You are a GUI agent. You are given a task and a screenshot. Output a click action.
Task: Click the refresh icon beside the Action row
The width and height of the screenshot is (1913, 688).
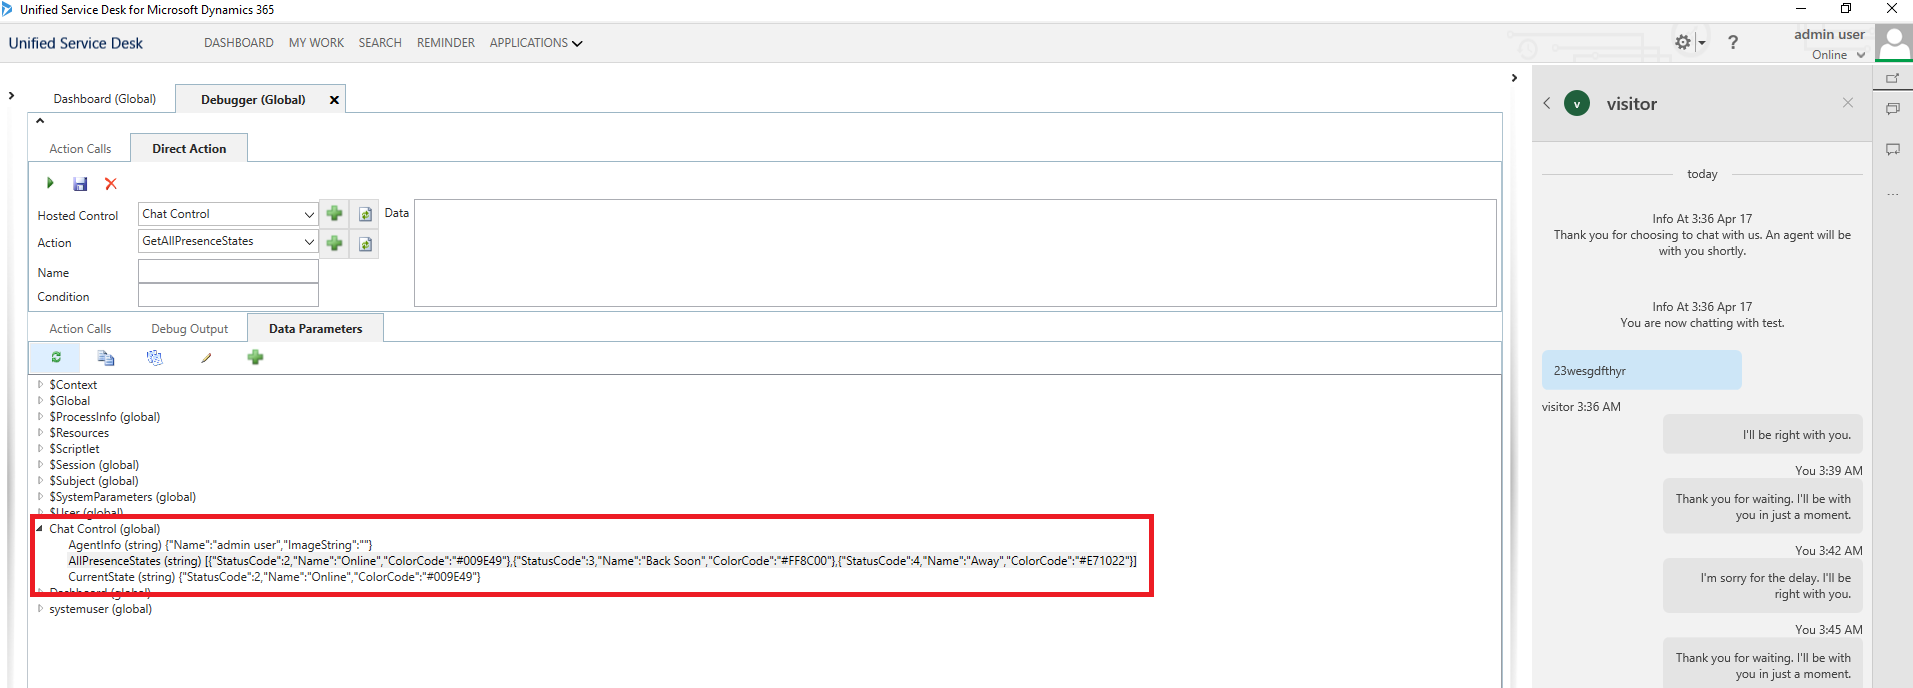click(x=366, y=244)
